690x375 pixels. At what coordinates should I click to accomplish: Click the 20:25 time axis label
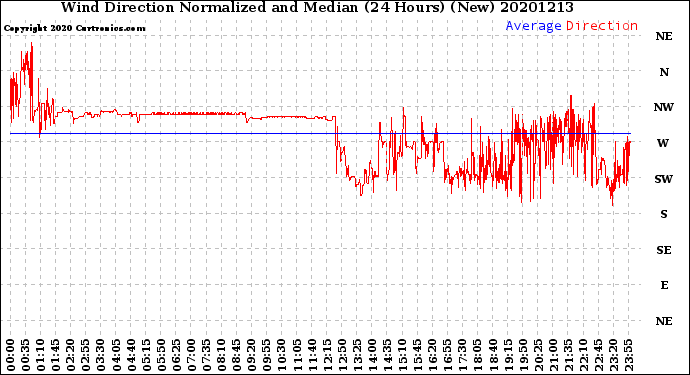tap(537, 354)
